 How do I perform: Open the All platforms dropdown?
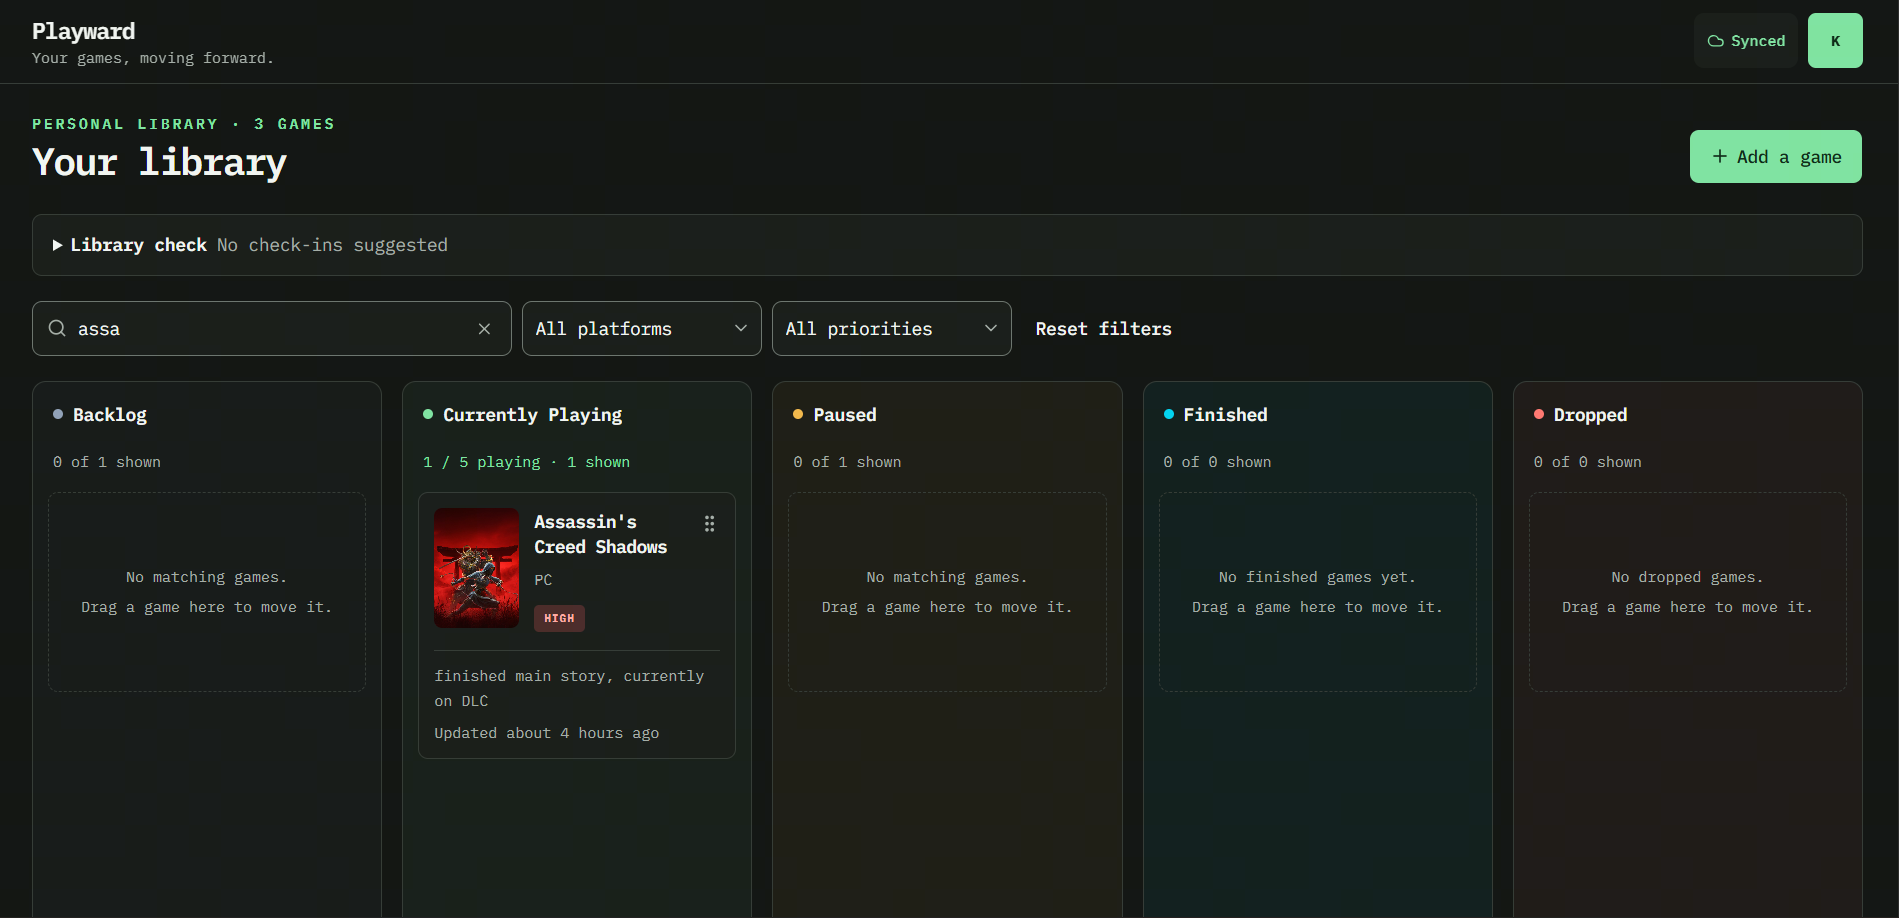click(642, 329)
